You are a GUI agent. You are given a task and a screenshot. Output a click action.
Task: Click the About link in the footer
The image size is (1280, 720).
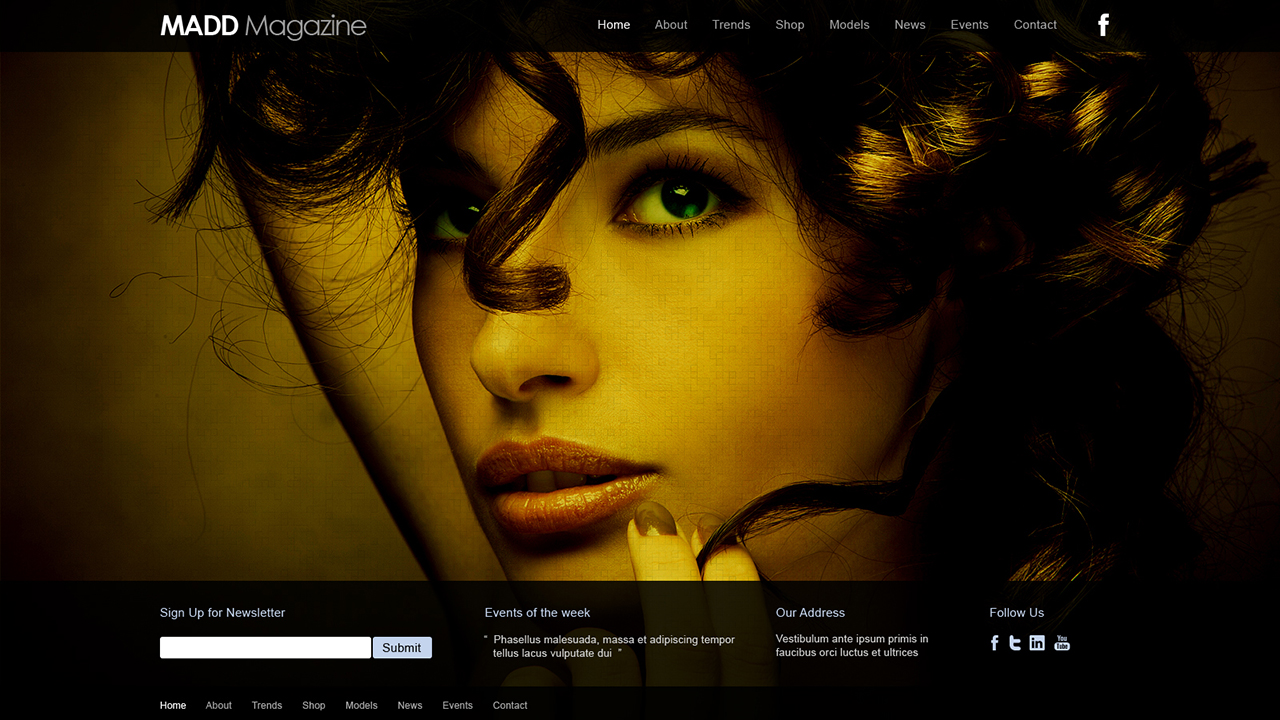pyautogui.click(x=219, y=706)
